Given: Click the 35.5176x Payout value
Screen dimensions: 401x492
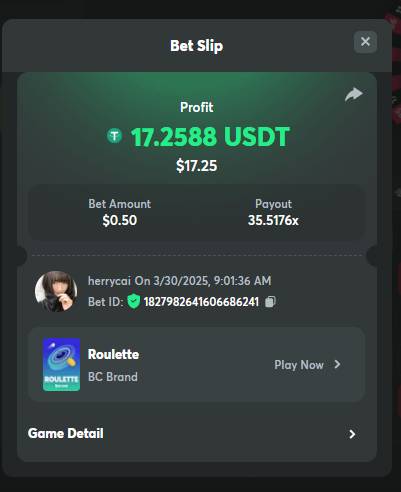Looking at the screenshot, I should click(273, 220).
